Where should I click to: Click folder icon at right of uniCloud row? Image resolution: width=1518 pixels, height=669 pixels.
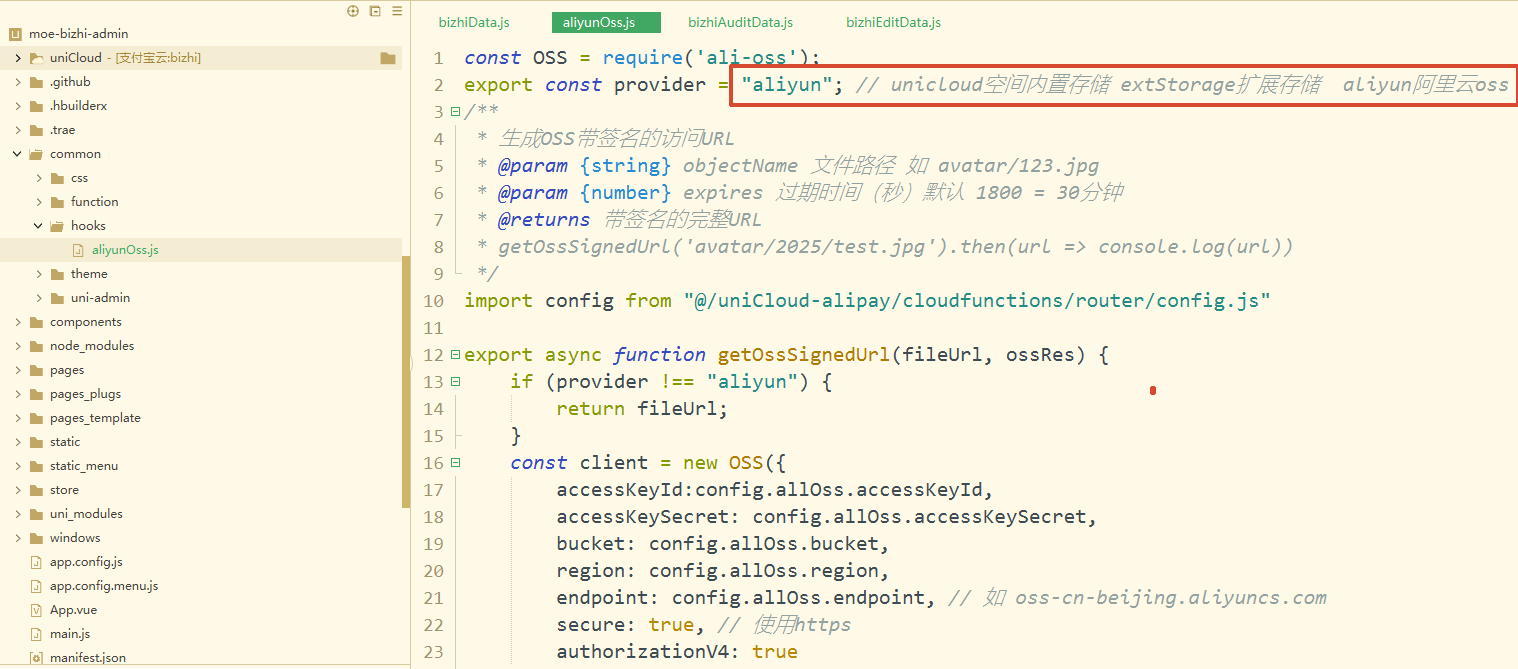tap(388, 58)
